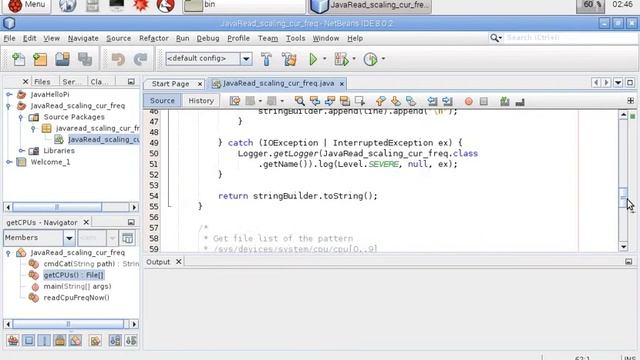
Task: Click the Find Selection magnifier icon
Action: click(299, 101)
